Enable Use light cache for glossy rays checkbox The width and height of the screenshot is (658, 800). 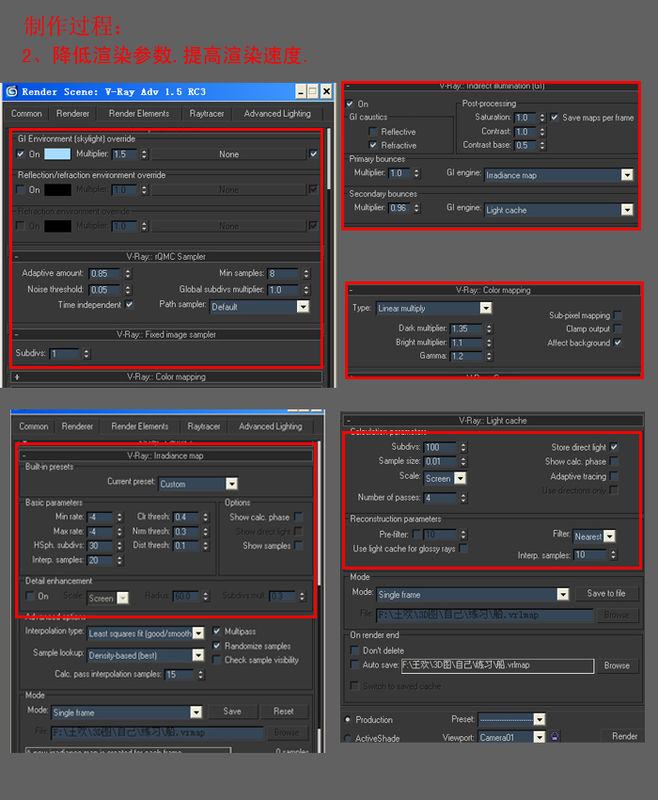tap(463, 548)
